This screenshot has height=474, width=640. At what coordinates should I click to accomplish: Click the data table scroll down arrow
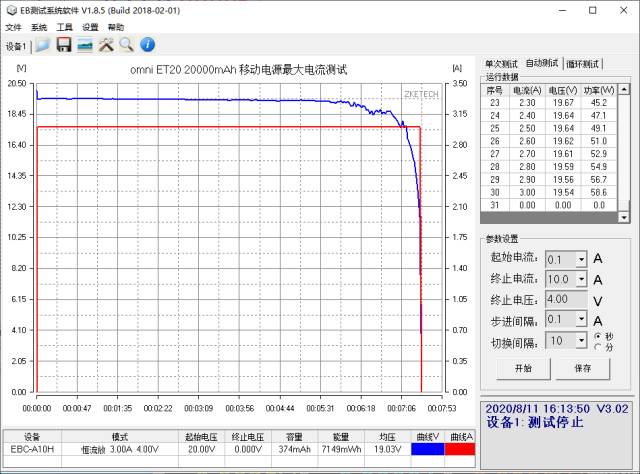click(x=624, y=218)
